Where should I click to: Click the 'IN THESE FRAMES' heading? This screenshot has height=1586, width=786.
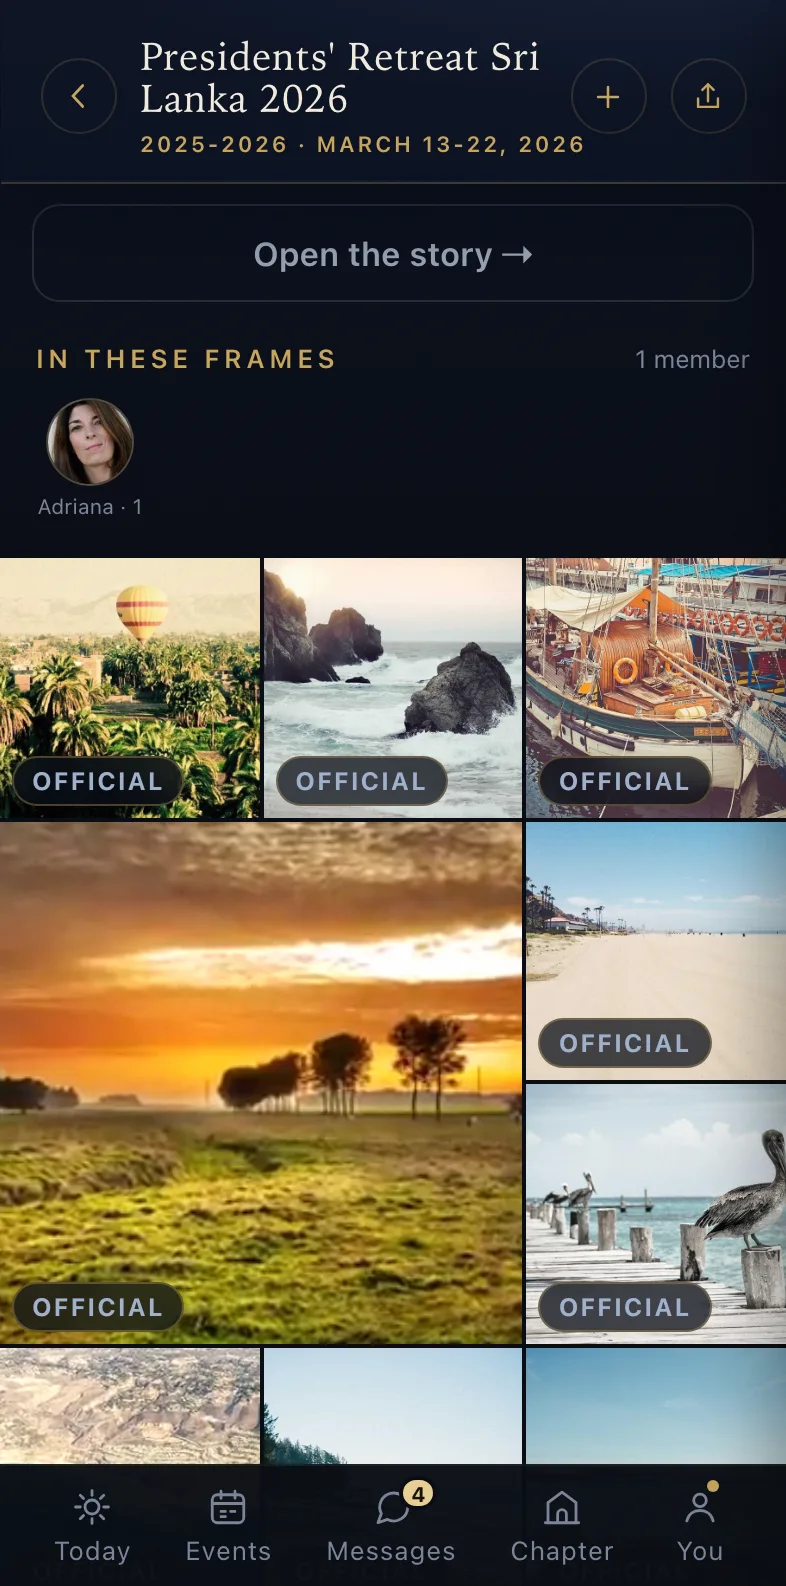coord(186,359)
